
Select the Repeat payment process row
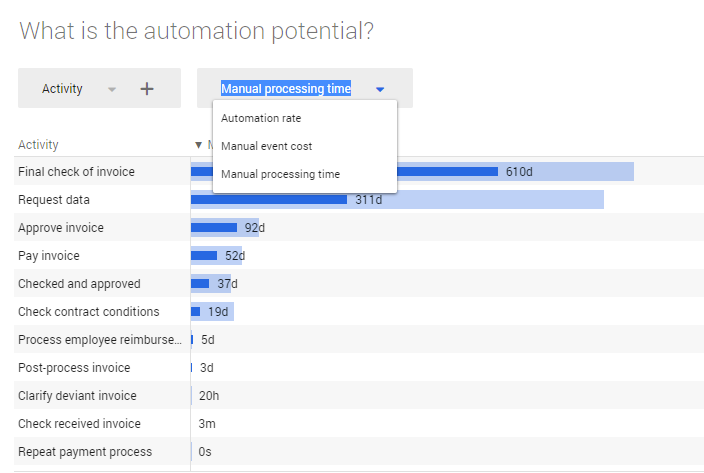tap(85, 452)
